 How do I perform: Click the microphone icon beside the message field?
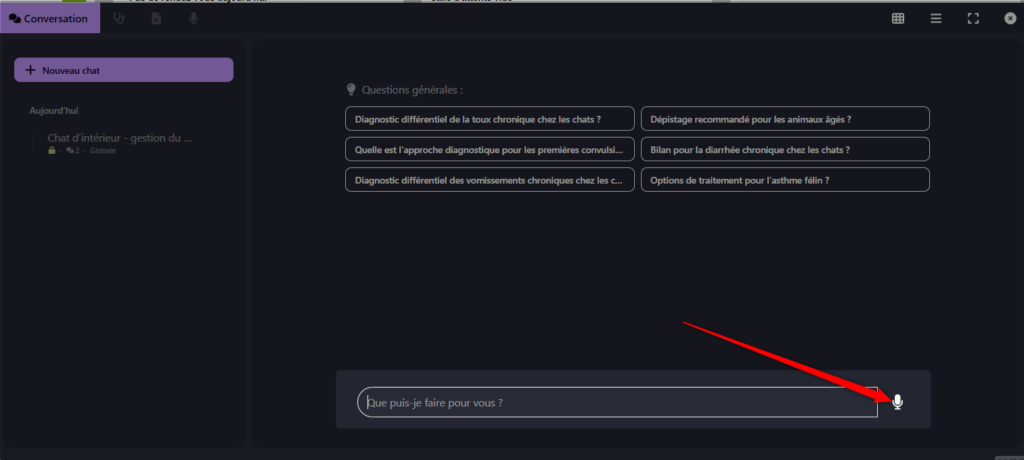coord(897,402)
